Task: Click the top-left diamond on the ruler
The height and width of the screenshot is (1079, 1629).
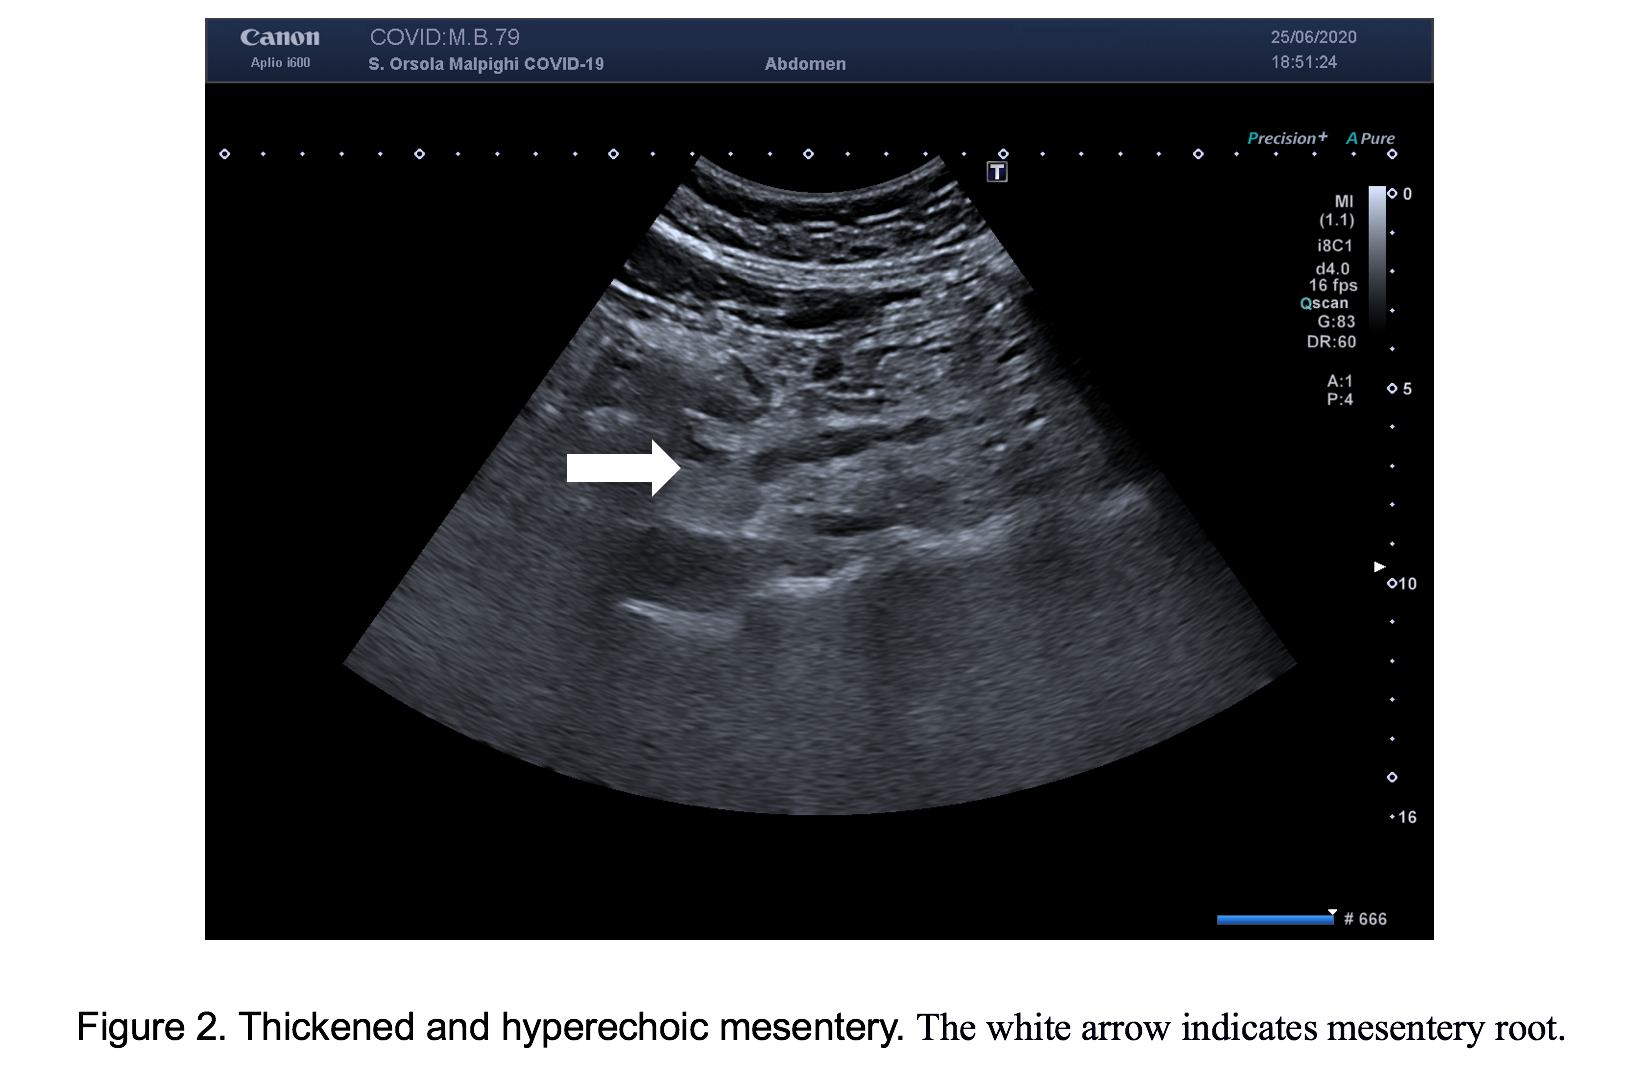Action: (224, 154)
